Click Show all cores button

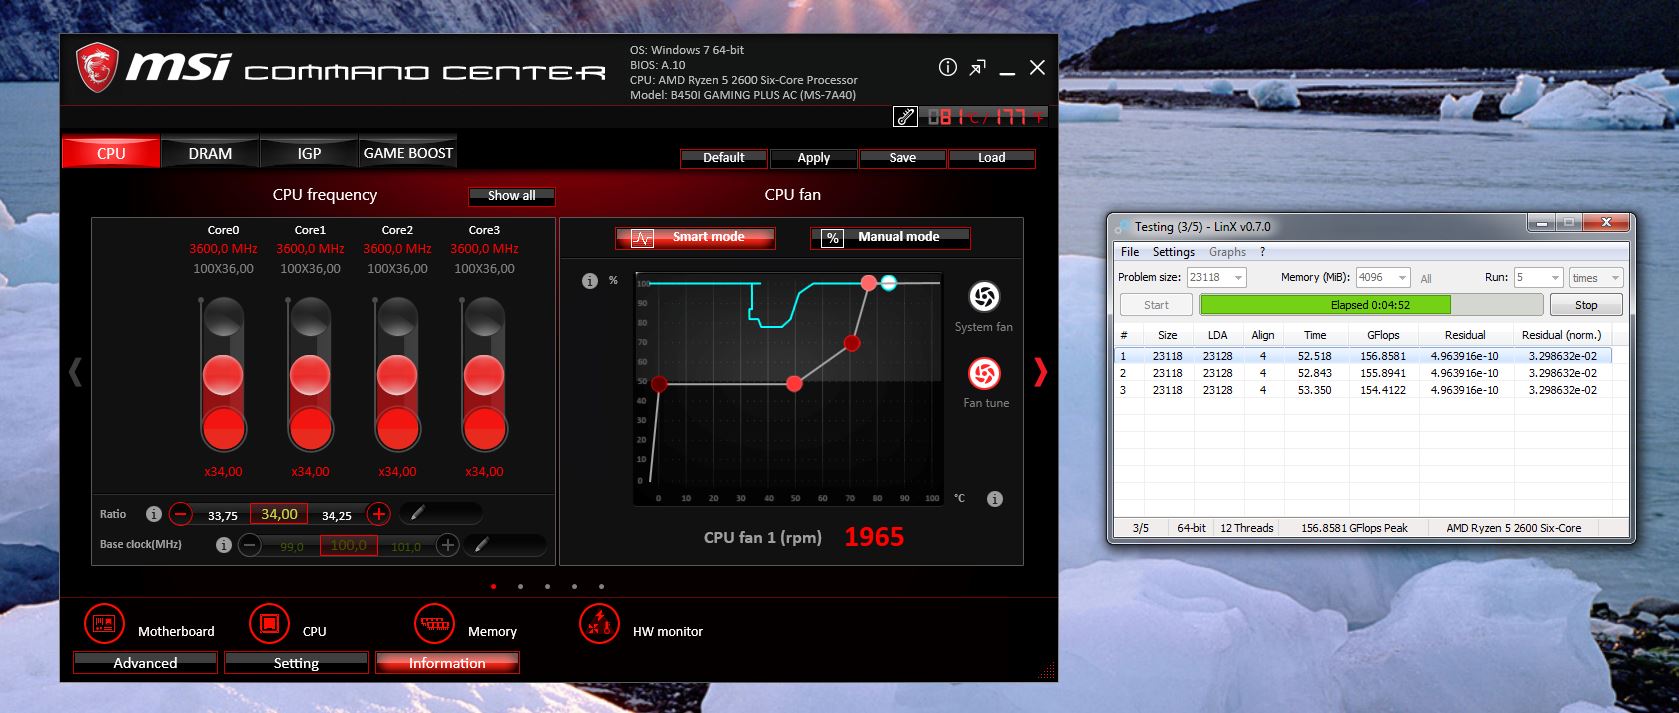tap(512, 196)
